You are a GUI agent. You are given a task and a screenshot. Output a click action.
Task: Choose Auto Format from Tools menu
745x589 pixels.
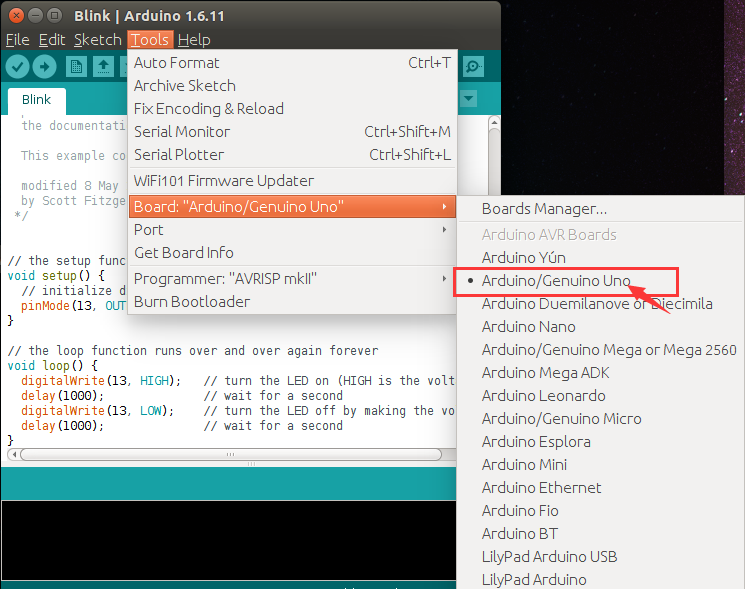(x=292, y=63)
